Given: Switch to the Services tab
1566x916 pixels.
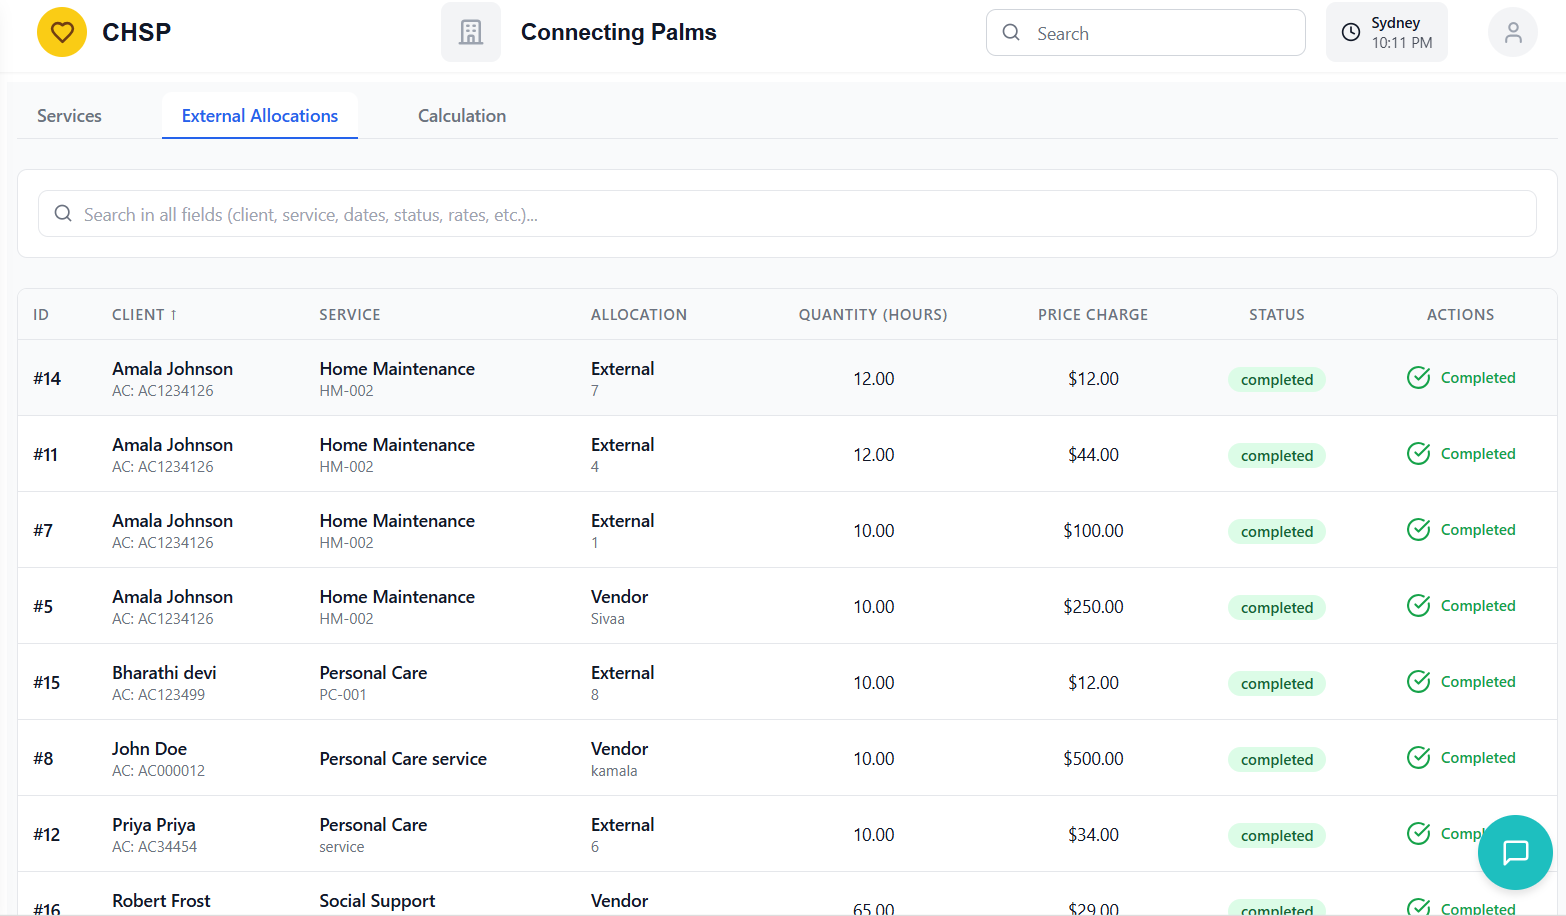Looking at the screenshot, I should pyautogui.click(x=69, y=116).
